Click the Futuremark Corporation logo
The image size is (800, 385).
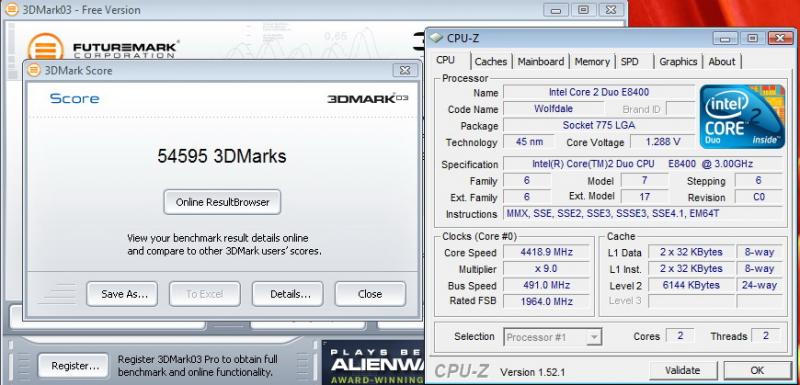[103, 47]
